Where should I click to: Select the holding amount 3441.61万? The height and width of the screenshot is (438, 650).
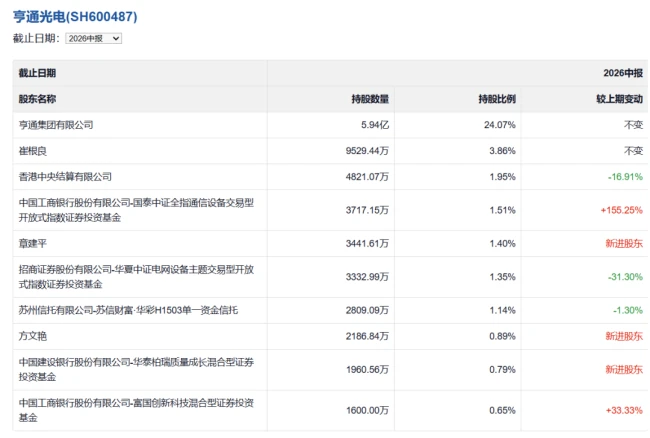pos(367,243)
